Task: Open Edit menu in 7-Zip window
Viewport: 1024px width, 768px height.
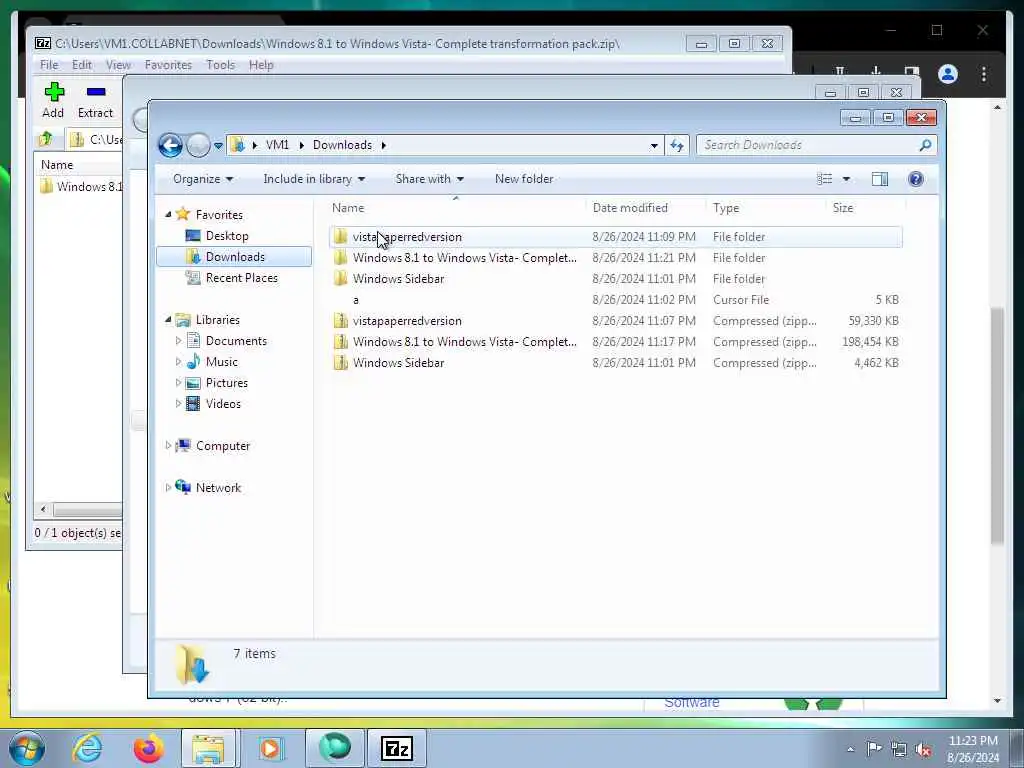Action: 82,65
